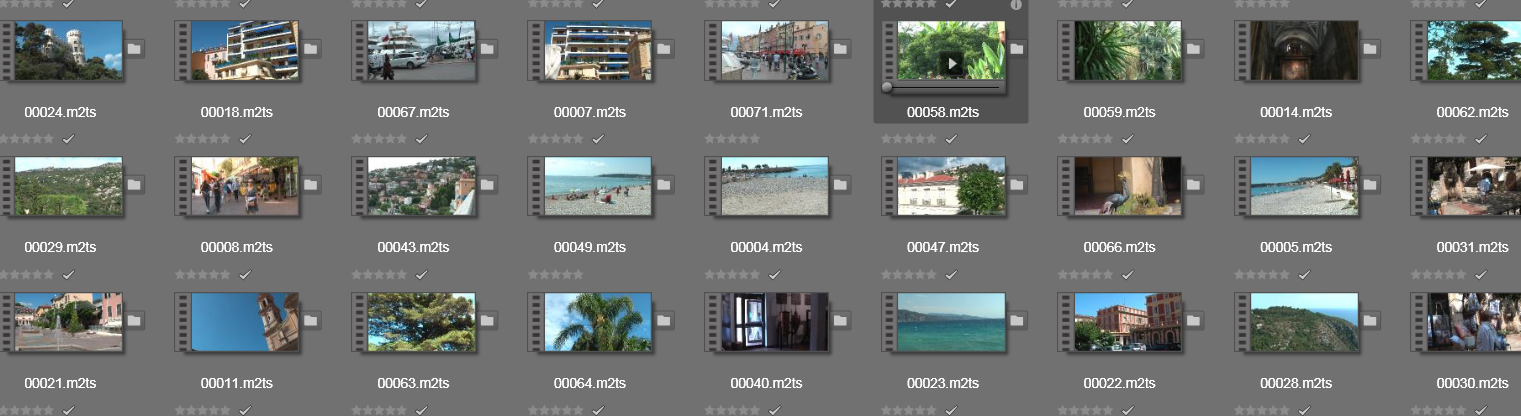This screenshot has height=416, width=1521.
Task: Set star rating above the 00064.m2ts thumbnail
Action: pyautogui.click(x=555, y=274)
